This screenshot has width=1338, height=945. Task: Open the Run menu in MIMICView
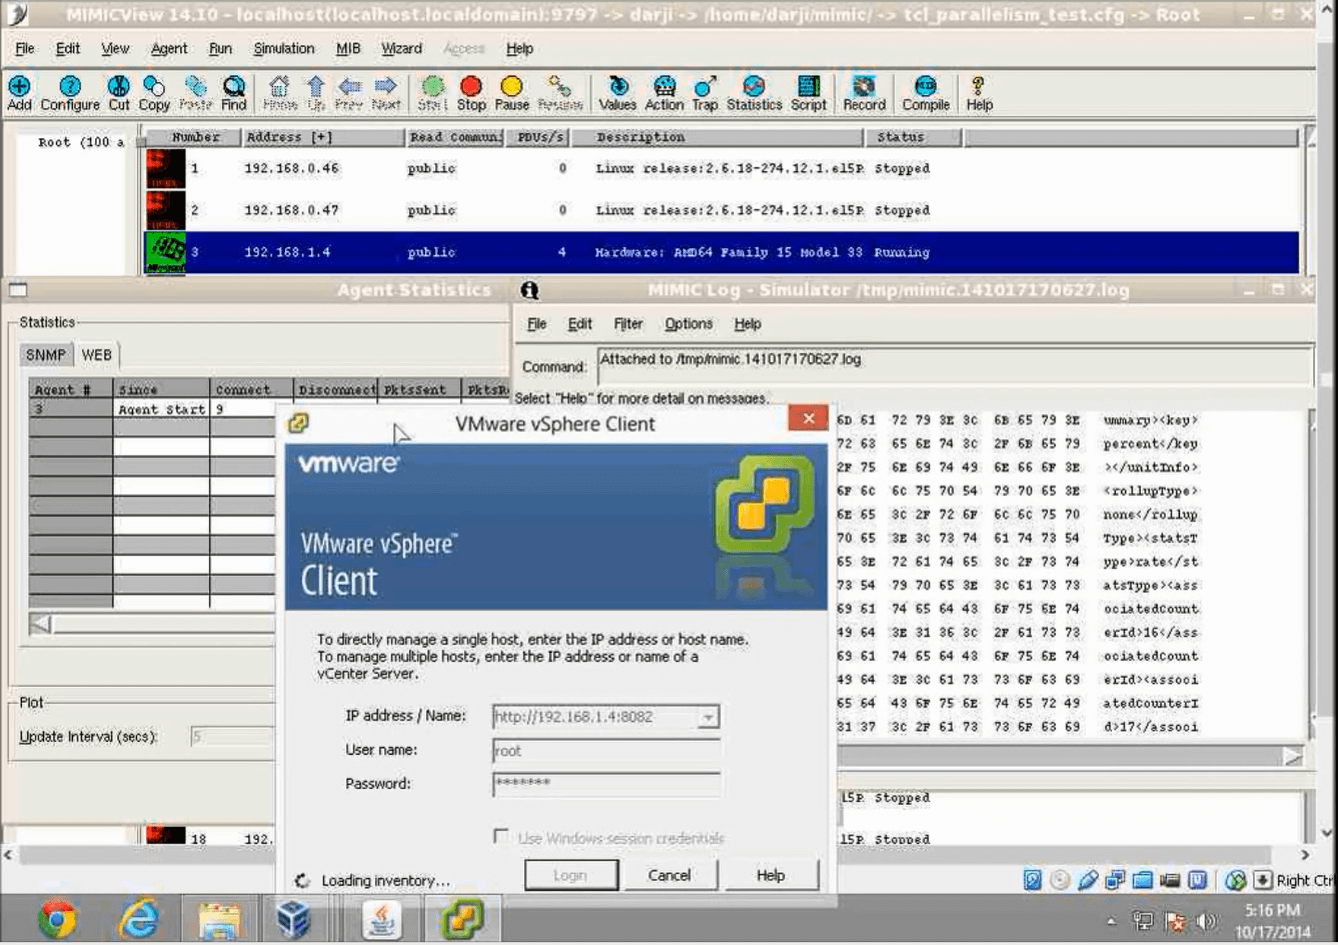pos(220,48)
